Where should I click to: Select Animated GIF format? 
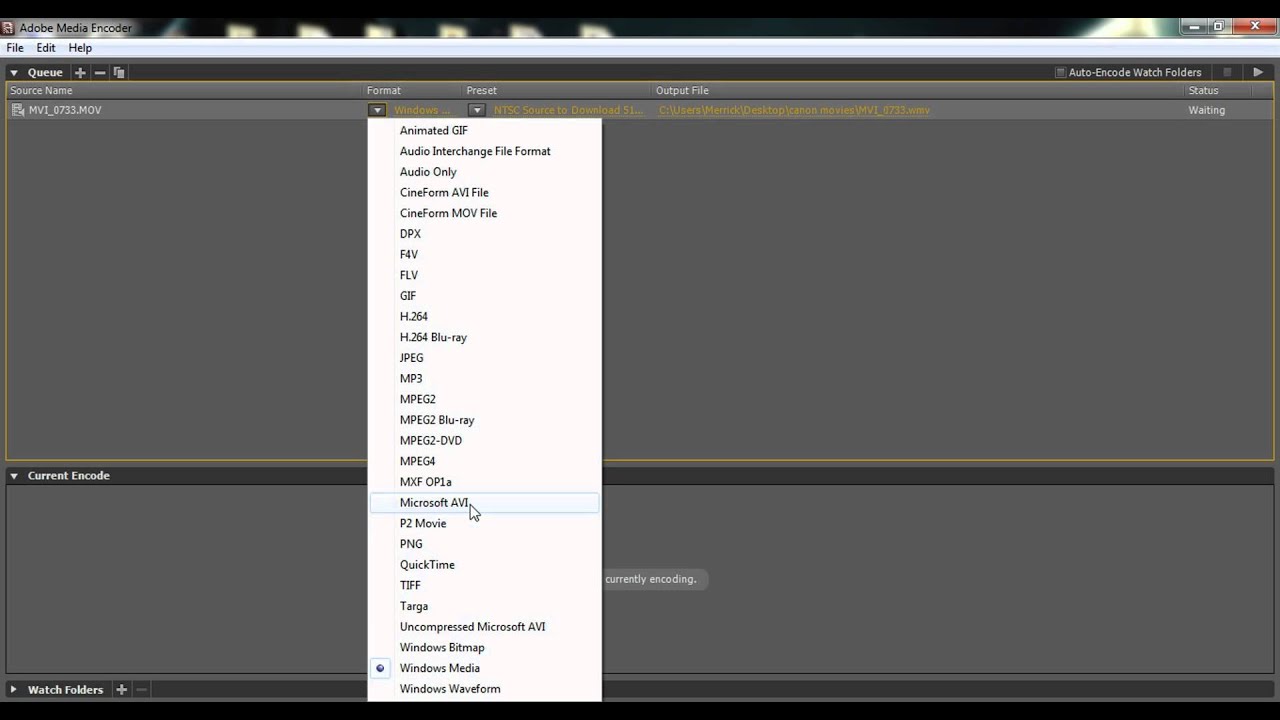485,130
